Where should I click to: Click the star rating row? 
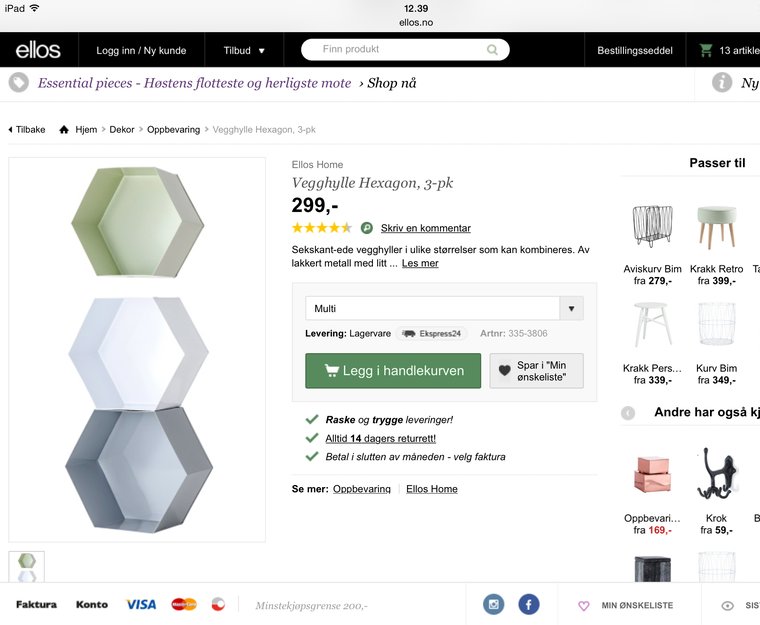(x=321, y=228)
